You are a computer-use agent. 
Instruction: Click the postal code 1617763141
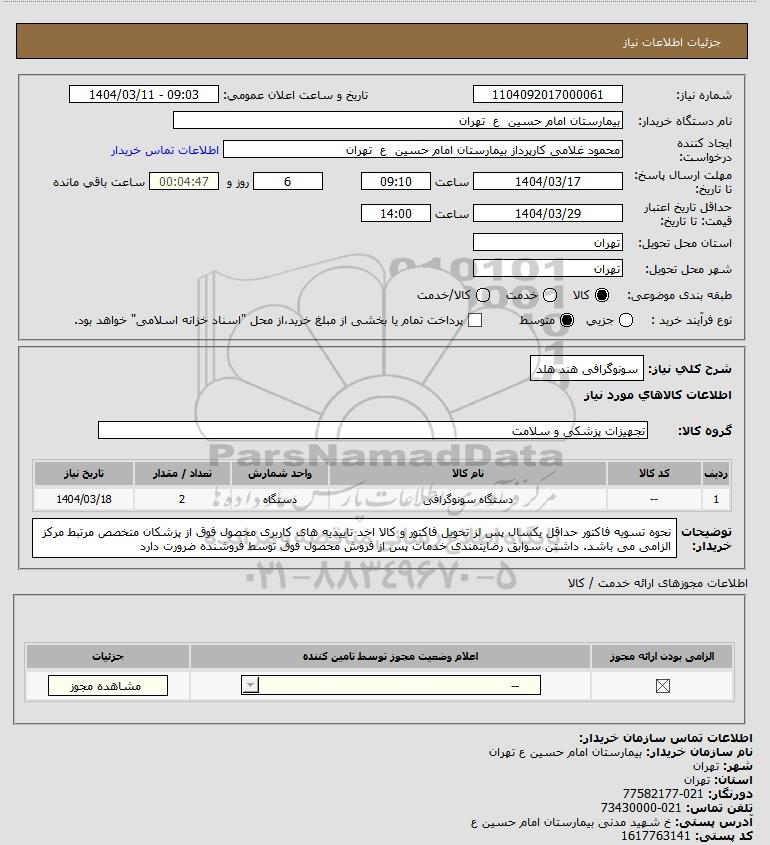[x=655, y=836]
